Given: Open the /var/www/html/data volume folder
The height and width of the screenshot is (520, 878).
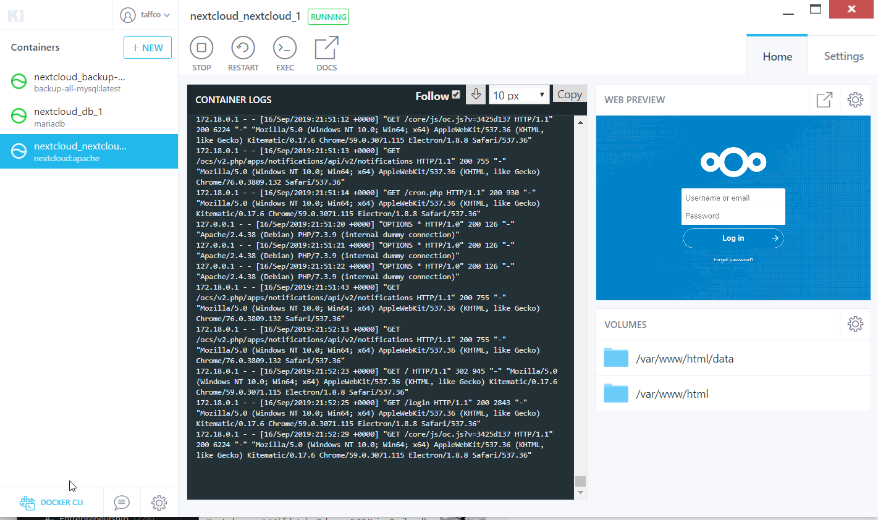Looking at the screenshot, I should click(616, 358).
